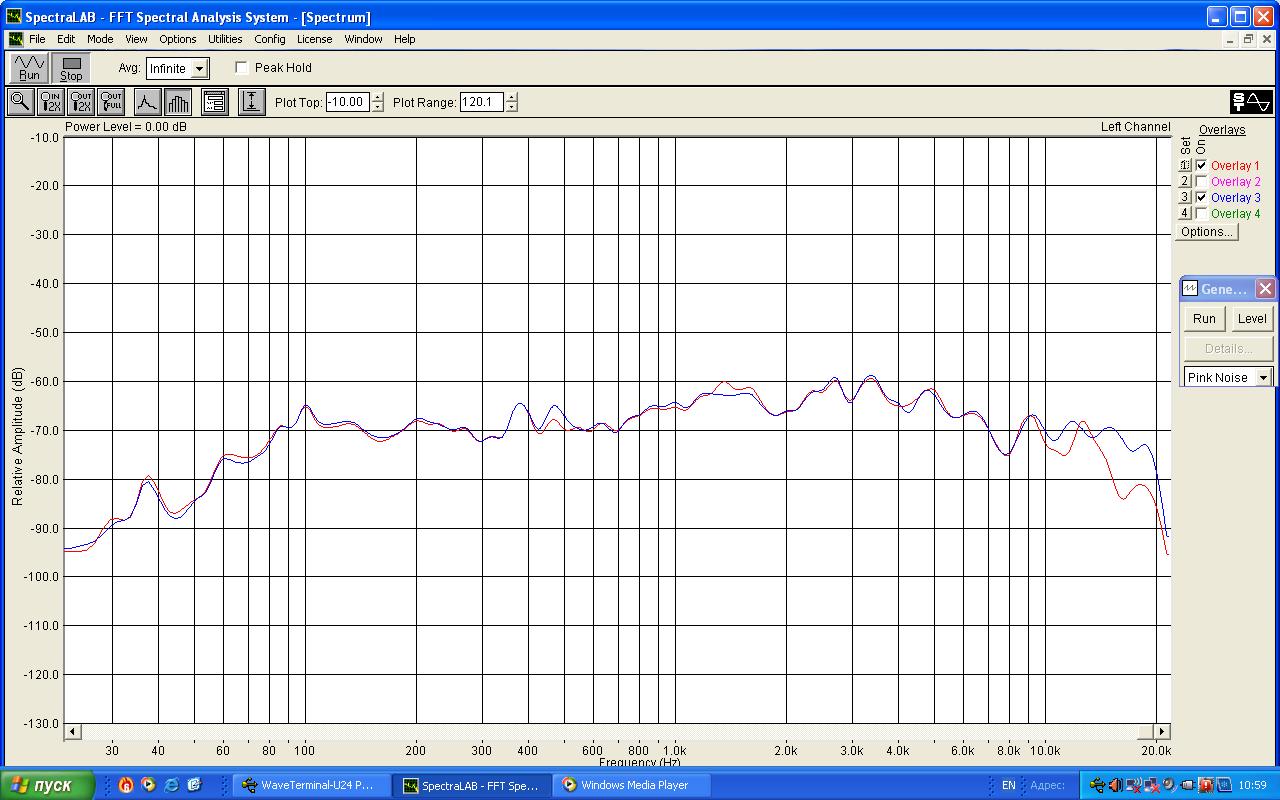This screenshot has width=1280, height=800.
Task: Click the taskbar clock showing 10:59
Action: [x=1252, y=785]
